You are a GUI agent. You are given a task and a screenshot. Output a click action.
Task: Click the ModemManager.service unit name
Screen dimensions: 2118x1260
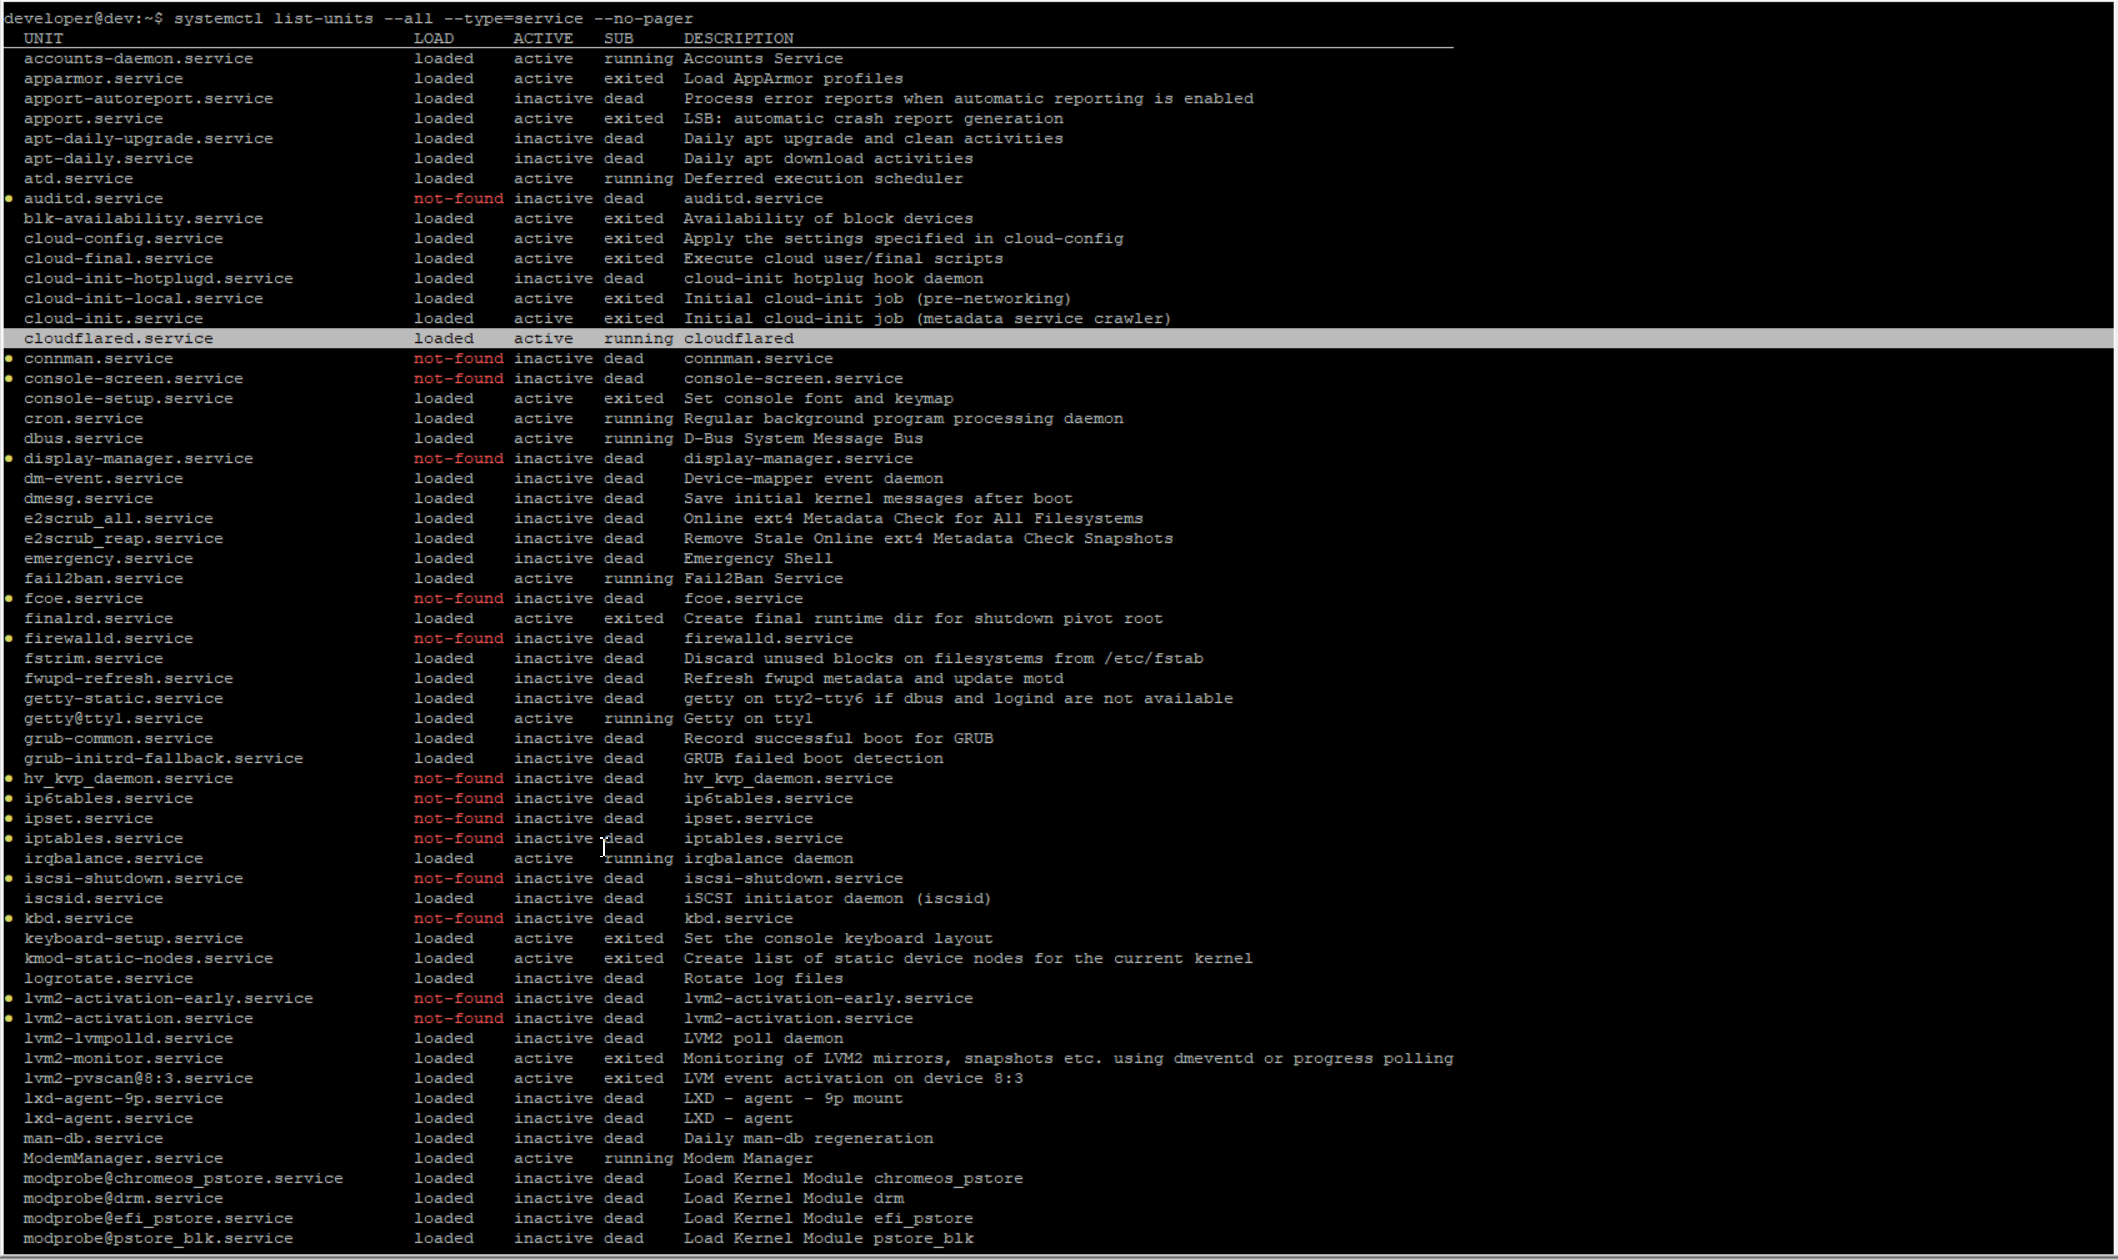pyautogui.click(x=123, y=1159)
